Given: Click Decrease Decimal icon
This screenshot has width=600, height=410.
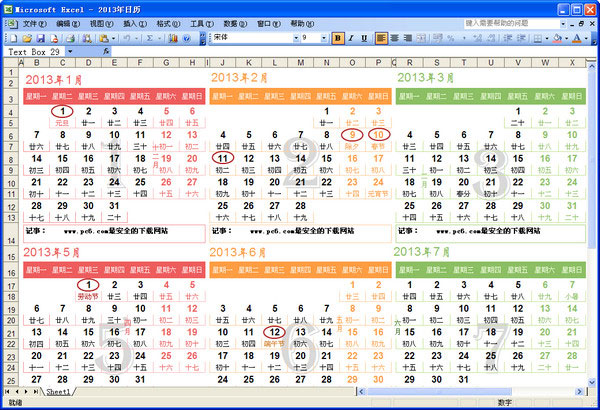Looking at the screenshot, I should tap(491, 38).
